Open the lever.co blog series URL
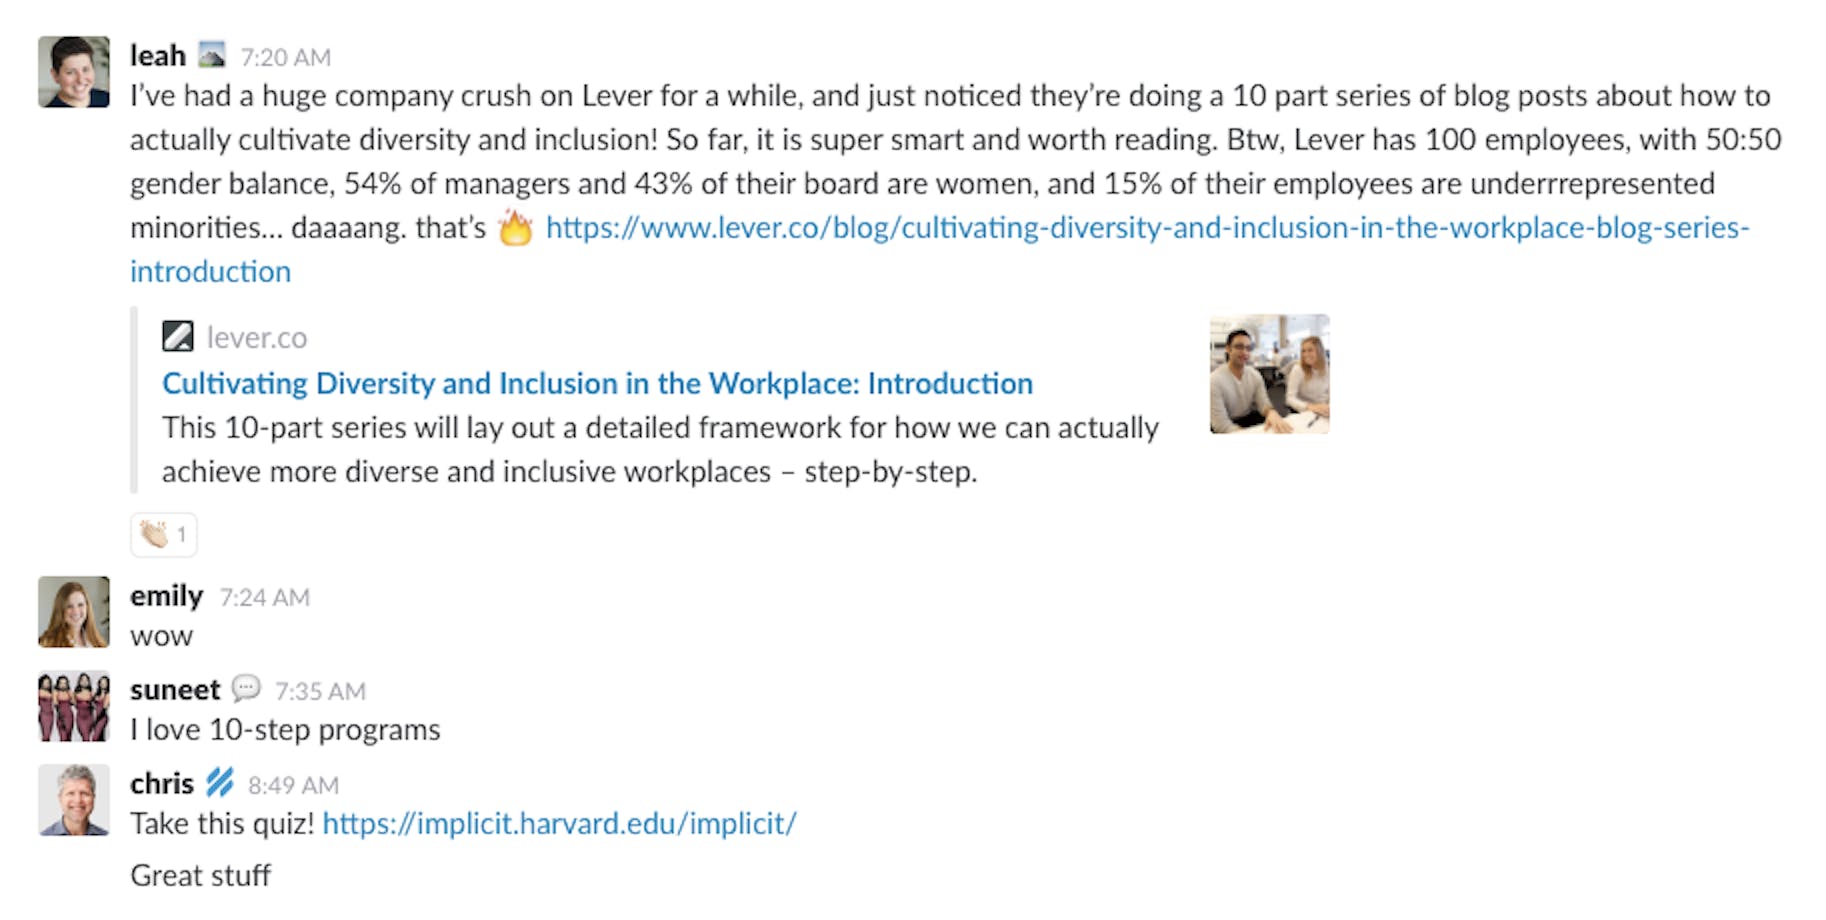 [940, 249]
